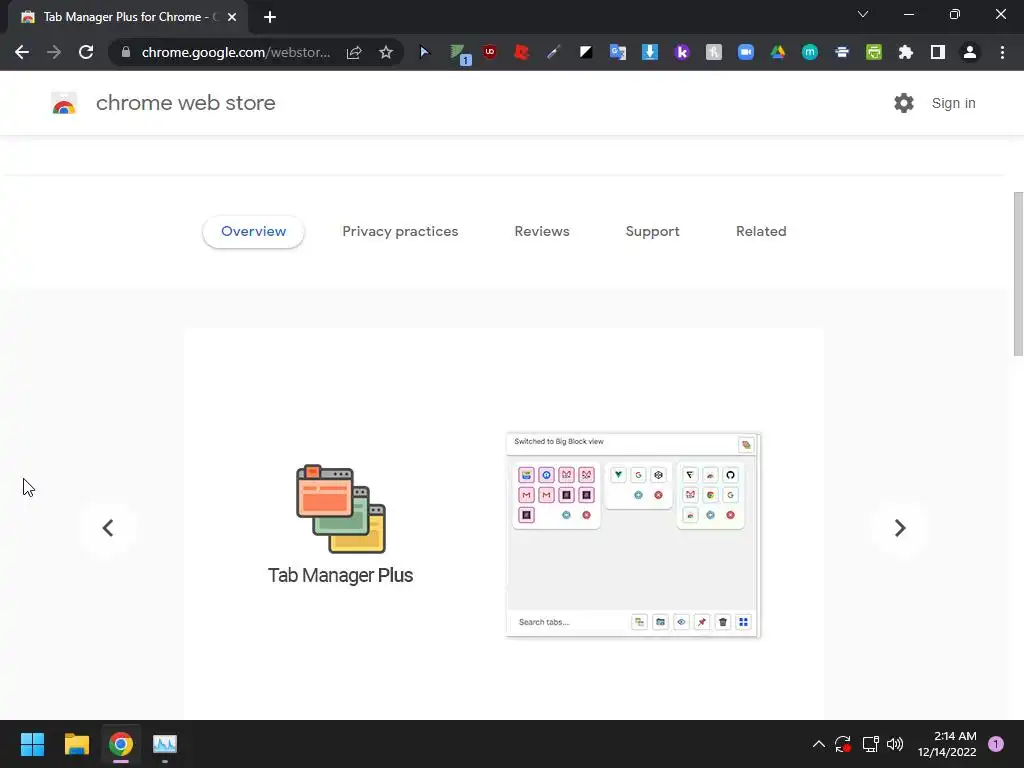This screenshot has width=1024, height=768.
Task: Go back to the previous page
Action: tap(22, 52)
